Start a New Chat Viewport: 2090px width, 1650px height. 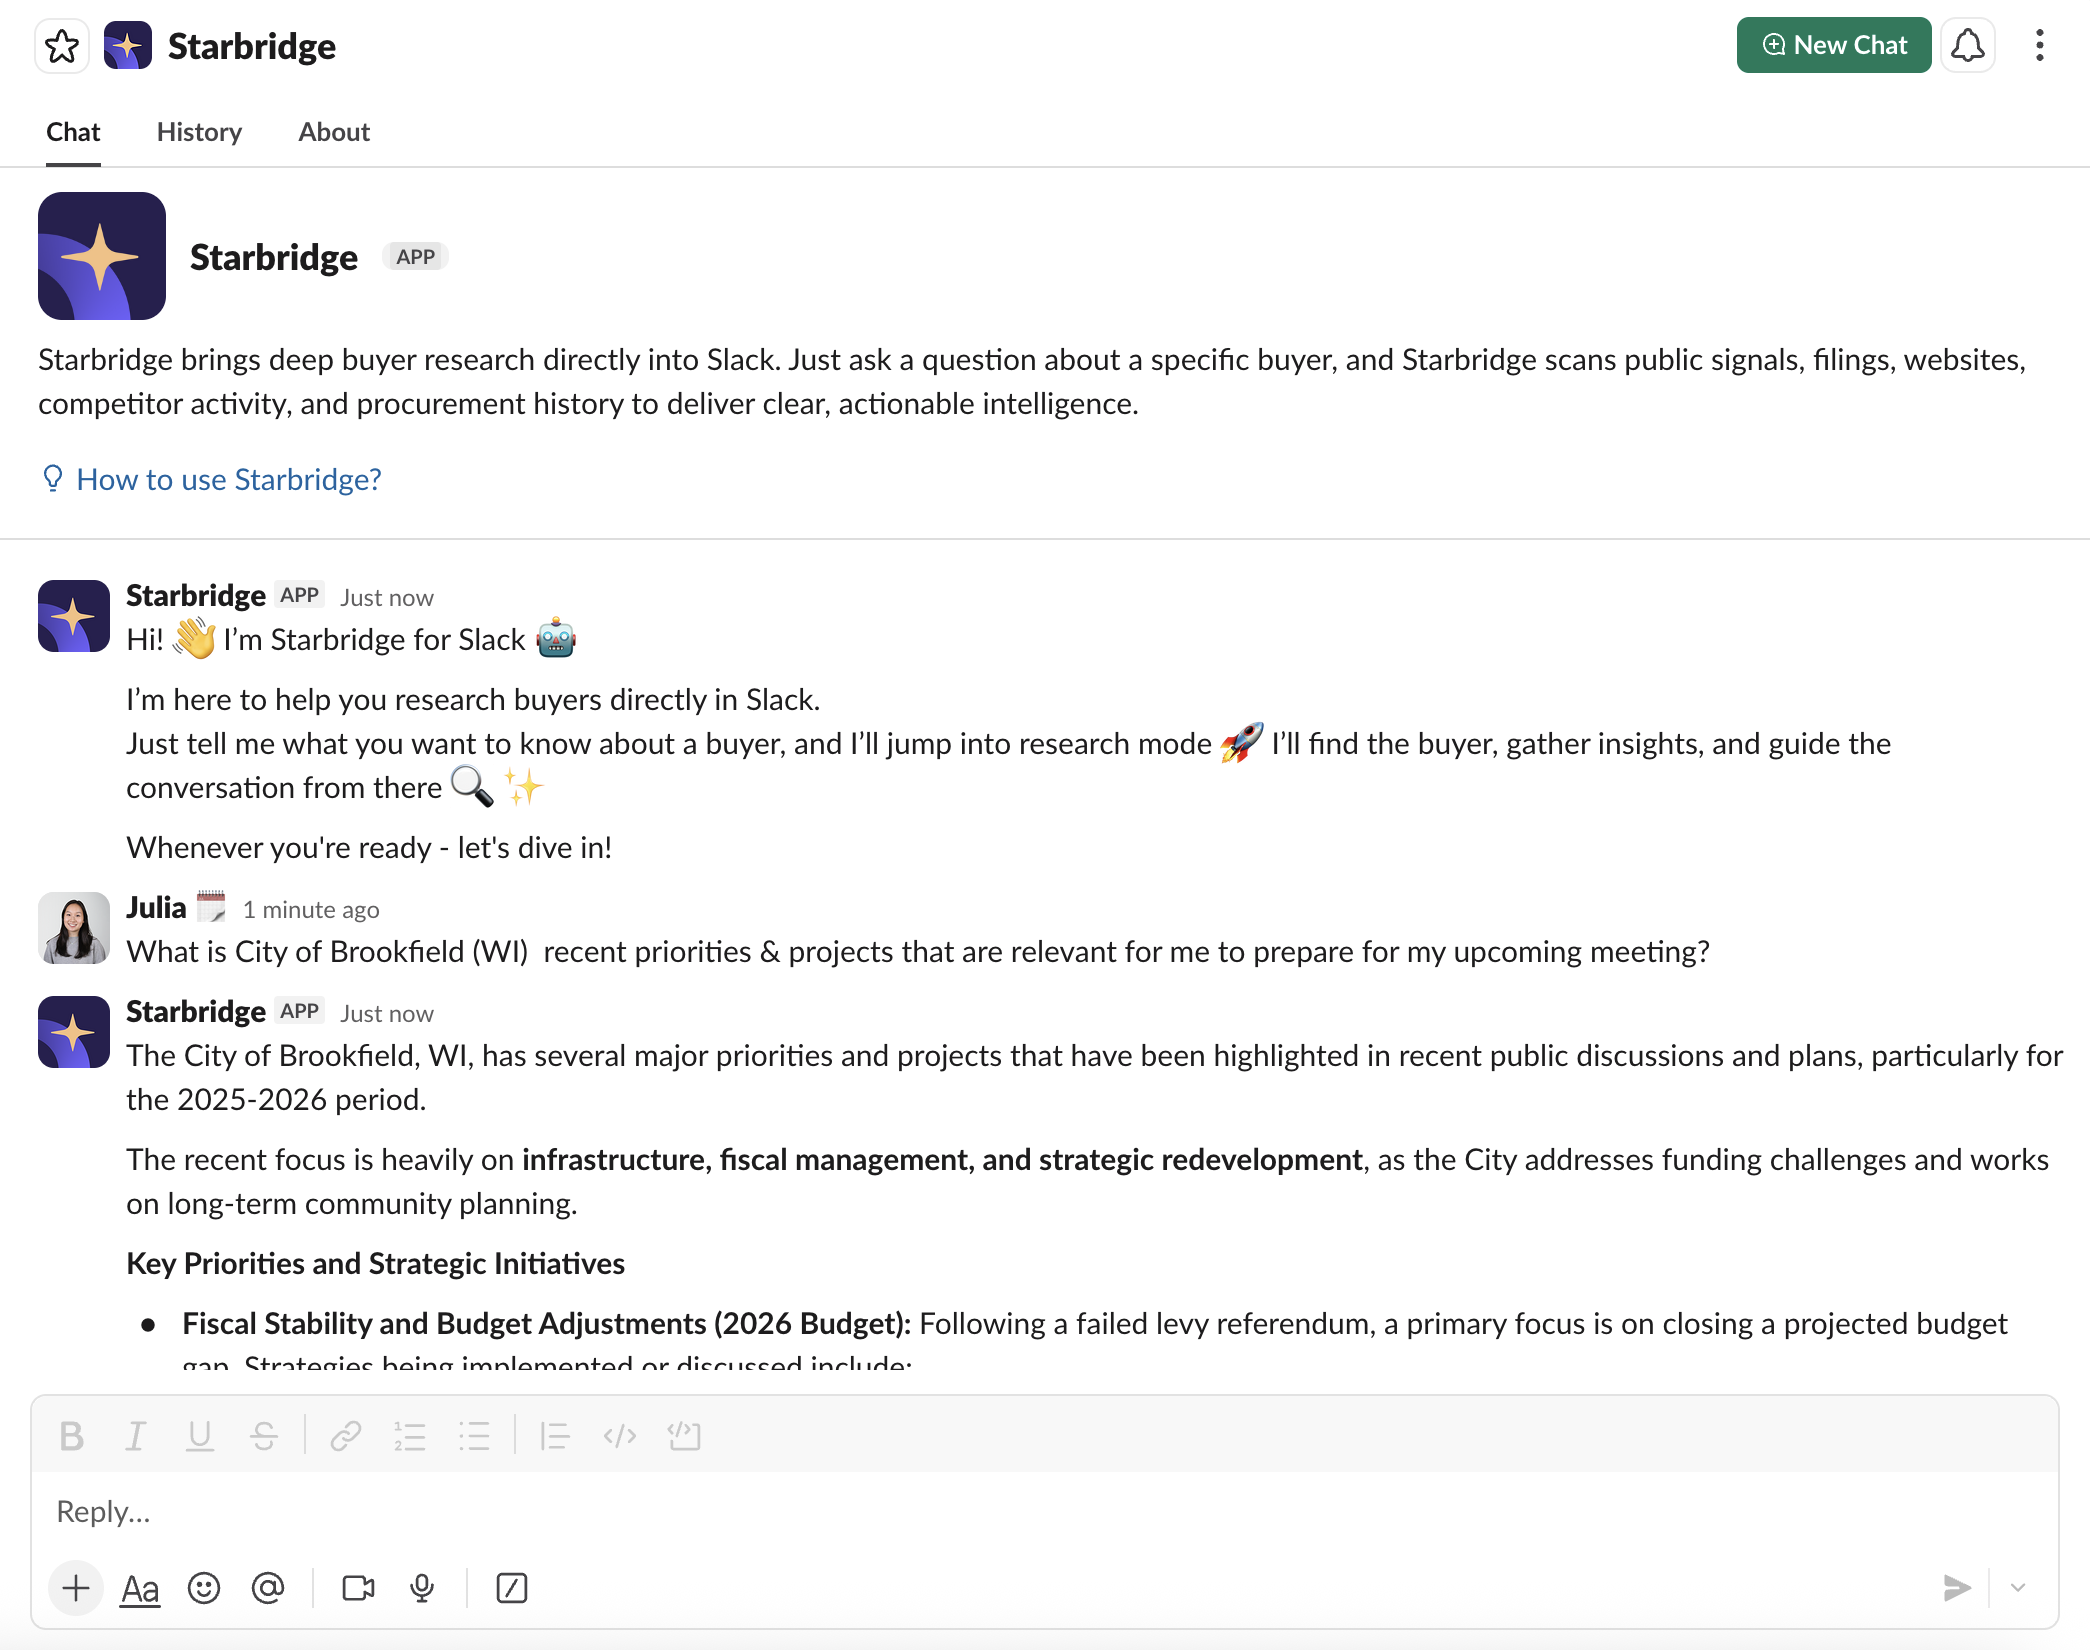coord(1833,45)
